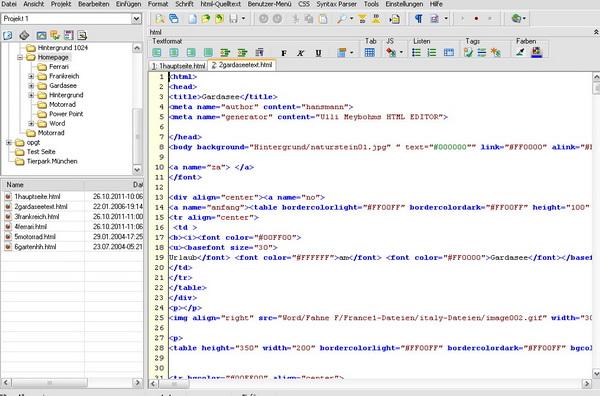Expand the Gardasee folder
Screen dimensions: 600x396
31,86
